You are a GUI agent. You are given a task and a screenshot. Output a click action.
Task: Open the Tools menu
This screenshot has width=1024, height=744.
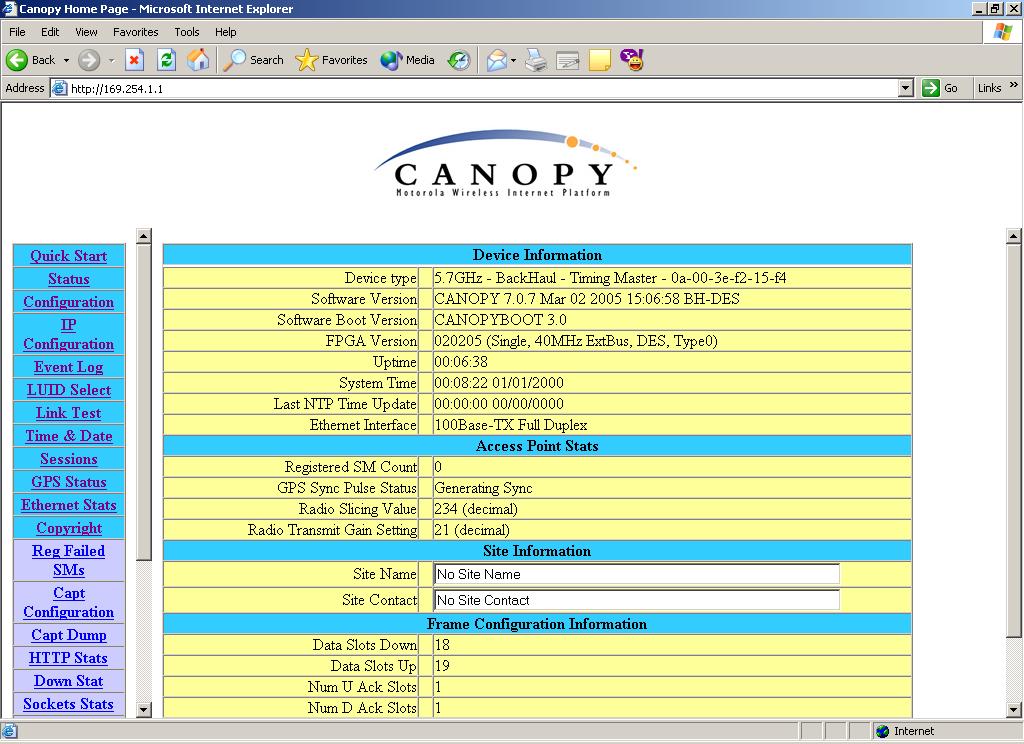(x=186, y=32)
